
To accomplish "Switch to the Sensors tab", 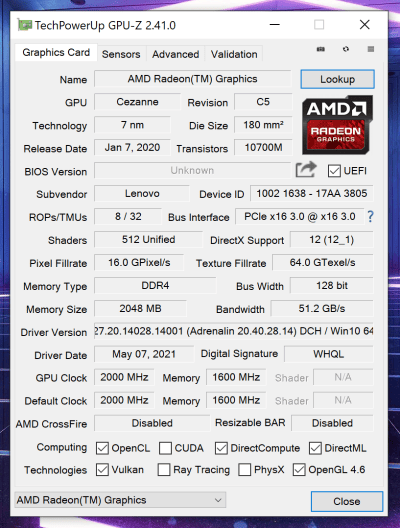I will click(121, 54).
